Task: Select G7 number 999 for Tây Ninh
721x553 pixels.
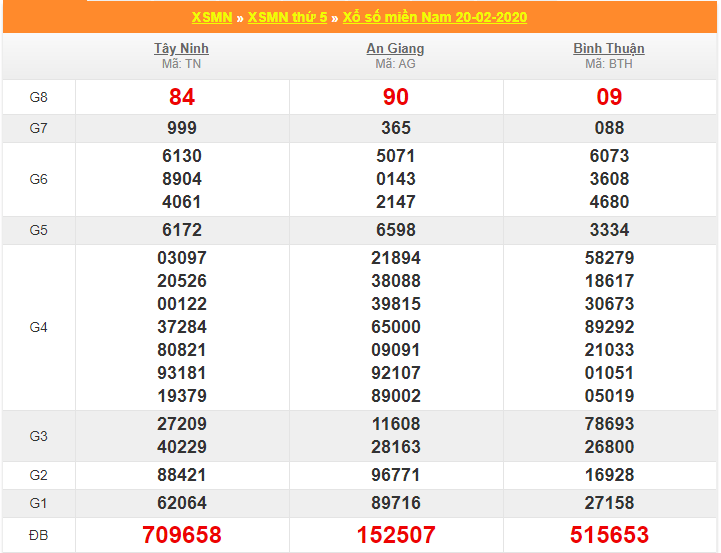Action: click(181, 128)
